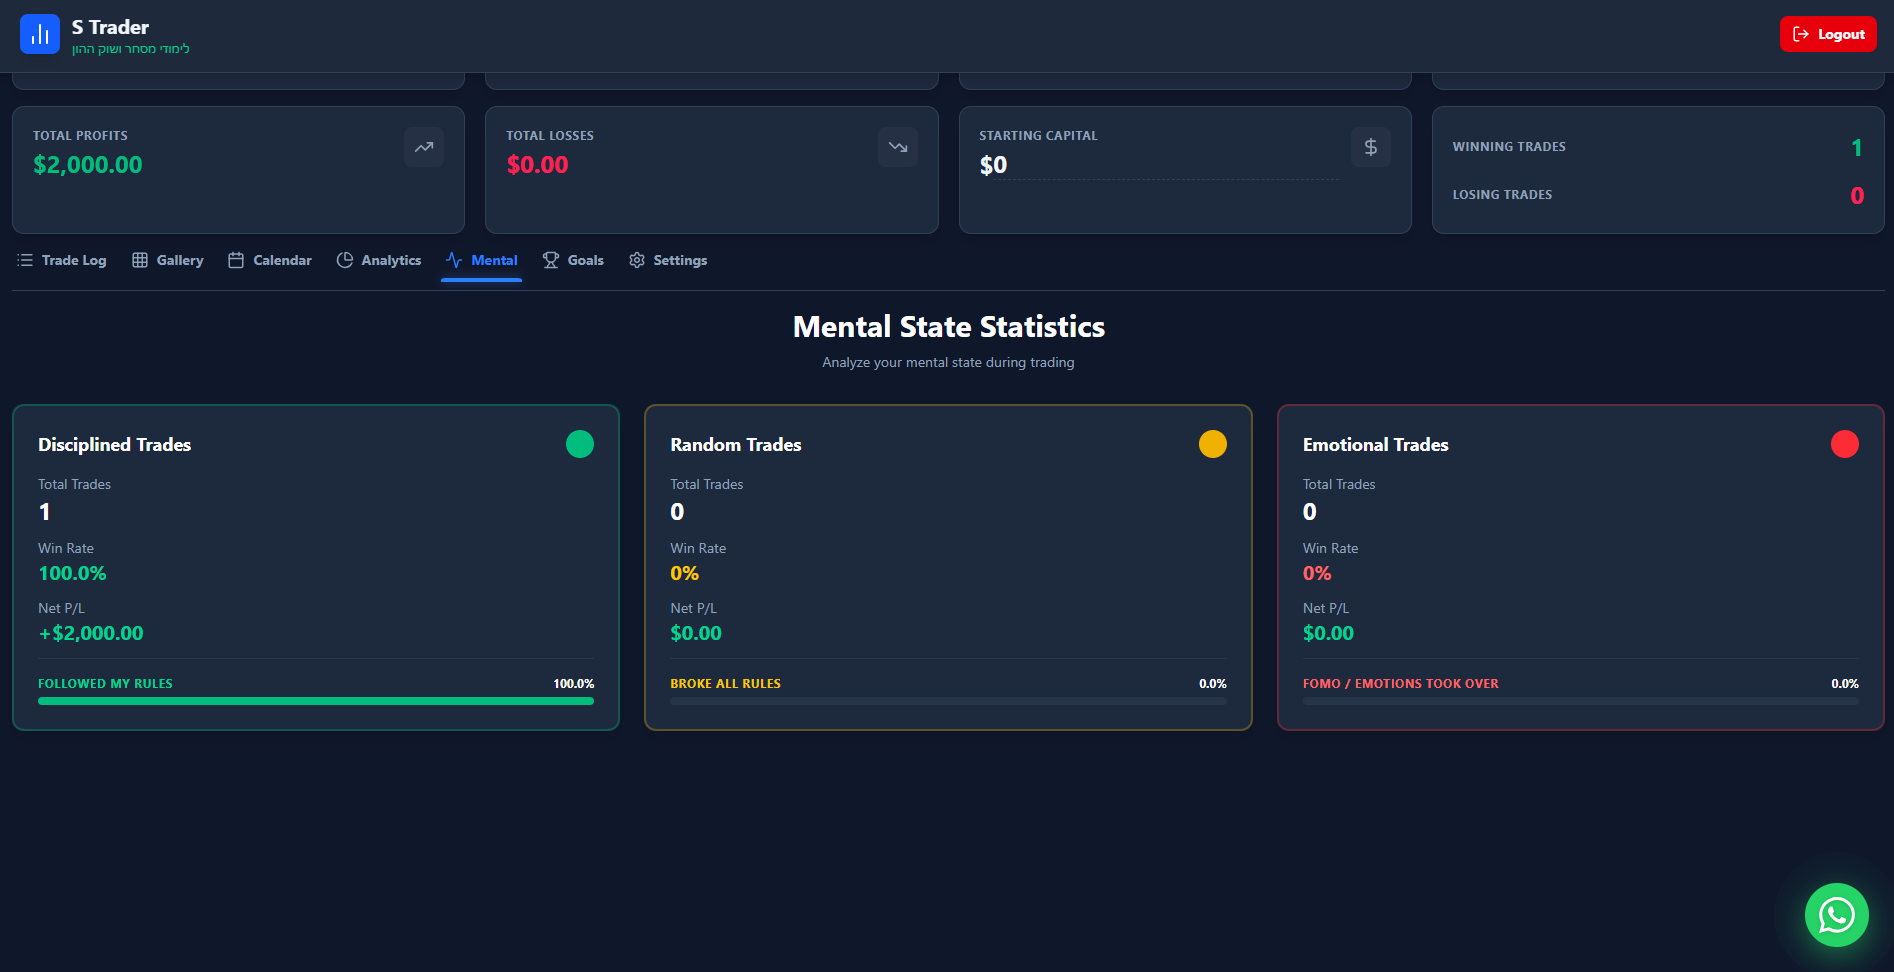
Task: Click the 100.0% win rate in Disciplined Trades
Action: point(72,573)
